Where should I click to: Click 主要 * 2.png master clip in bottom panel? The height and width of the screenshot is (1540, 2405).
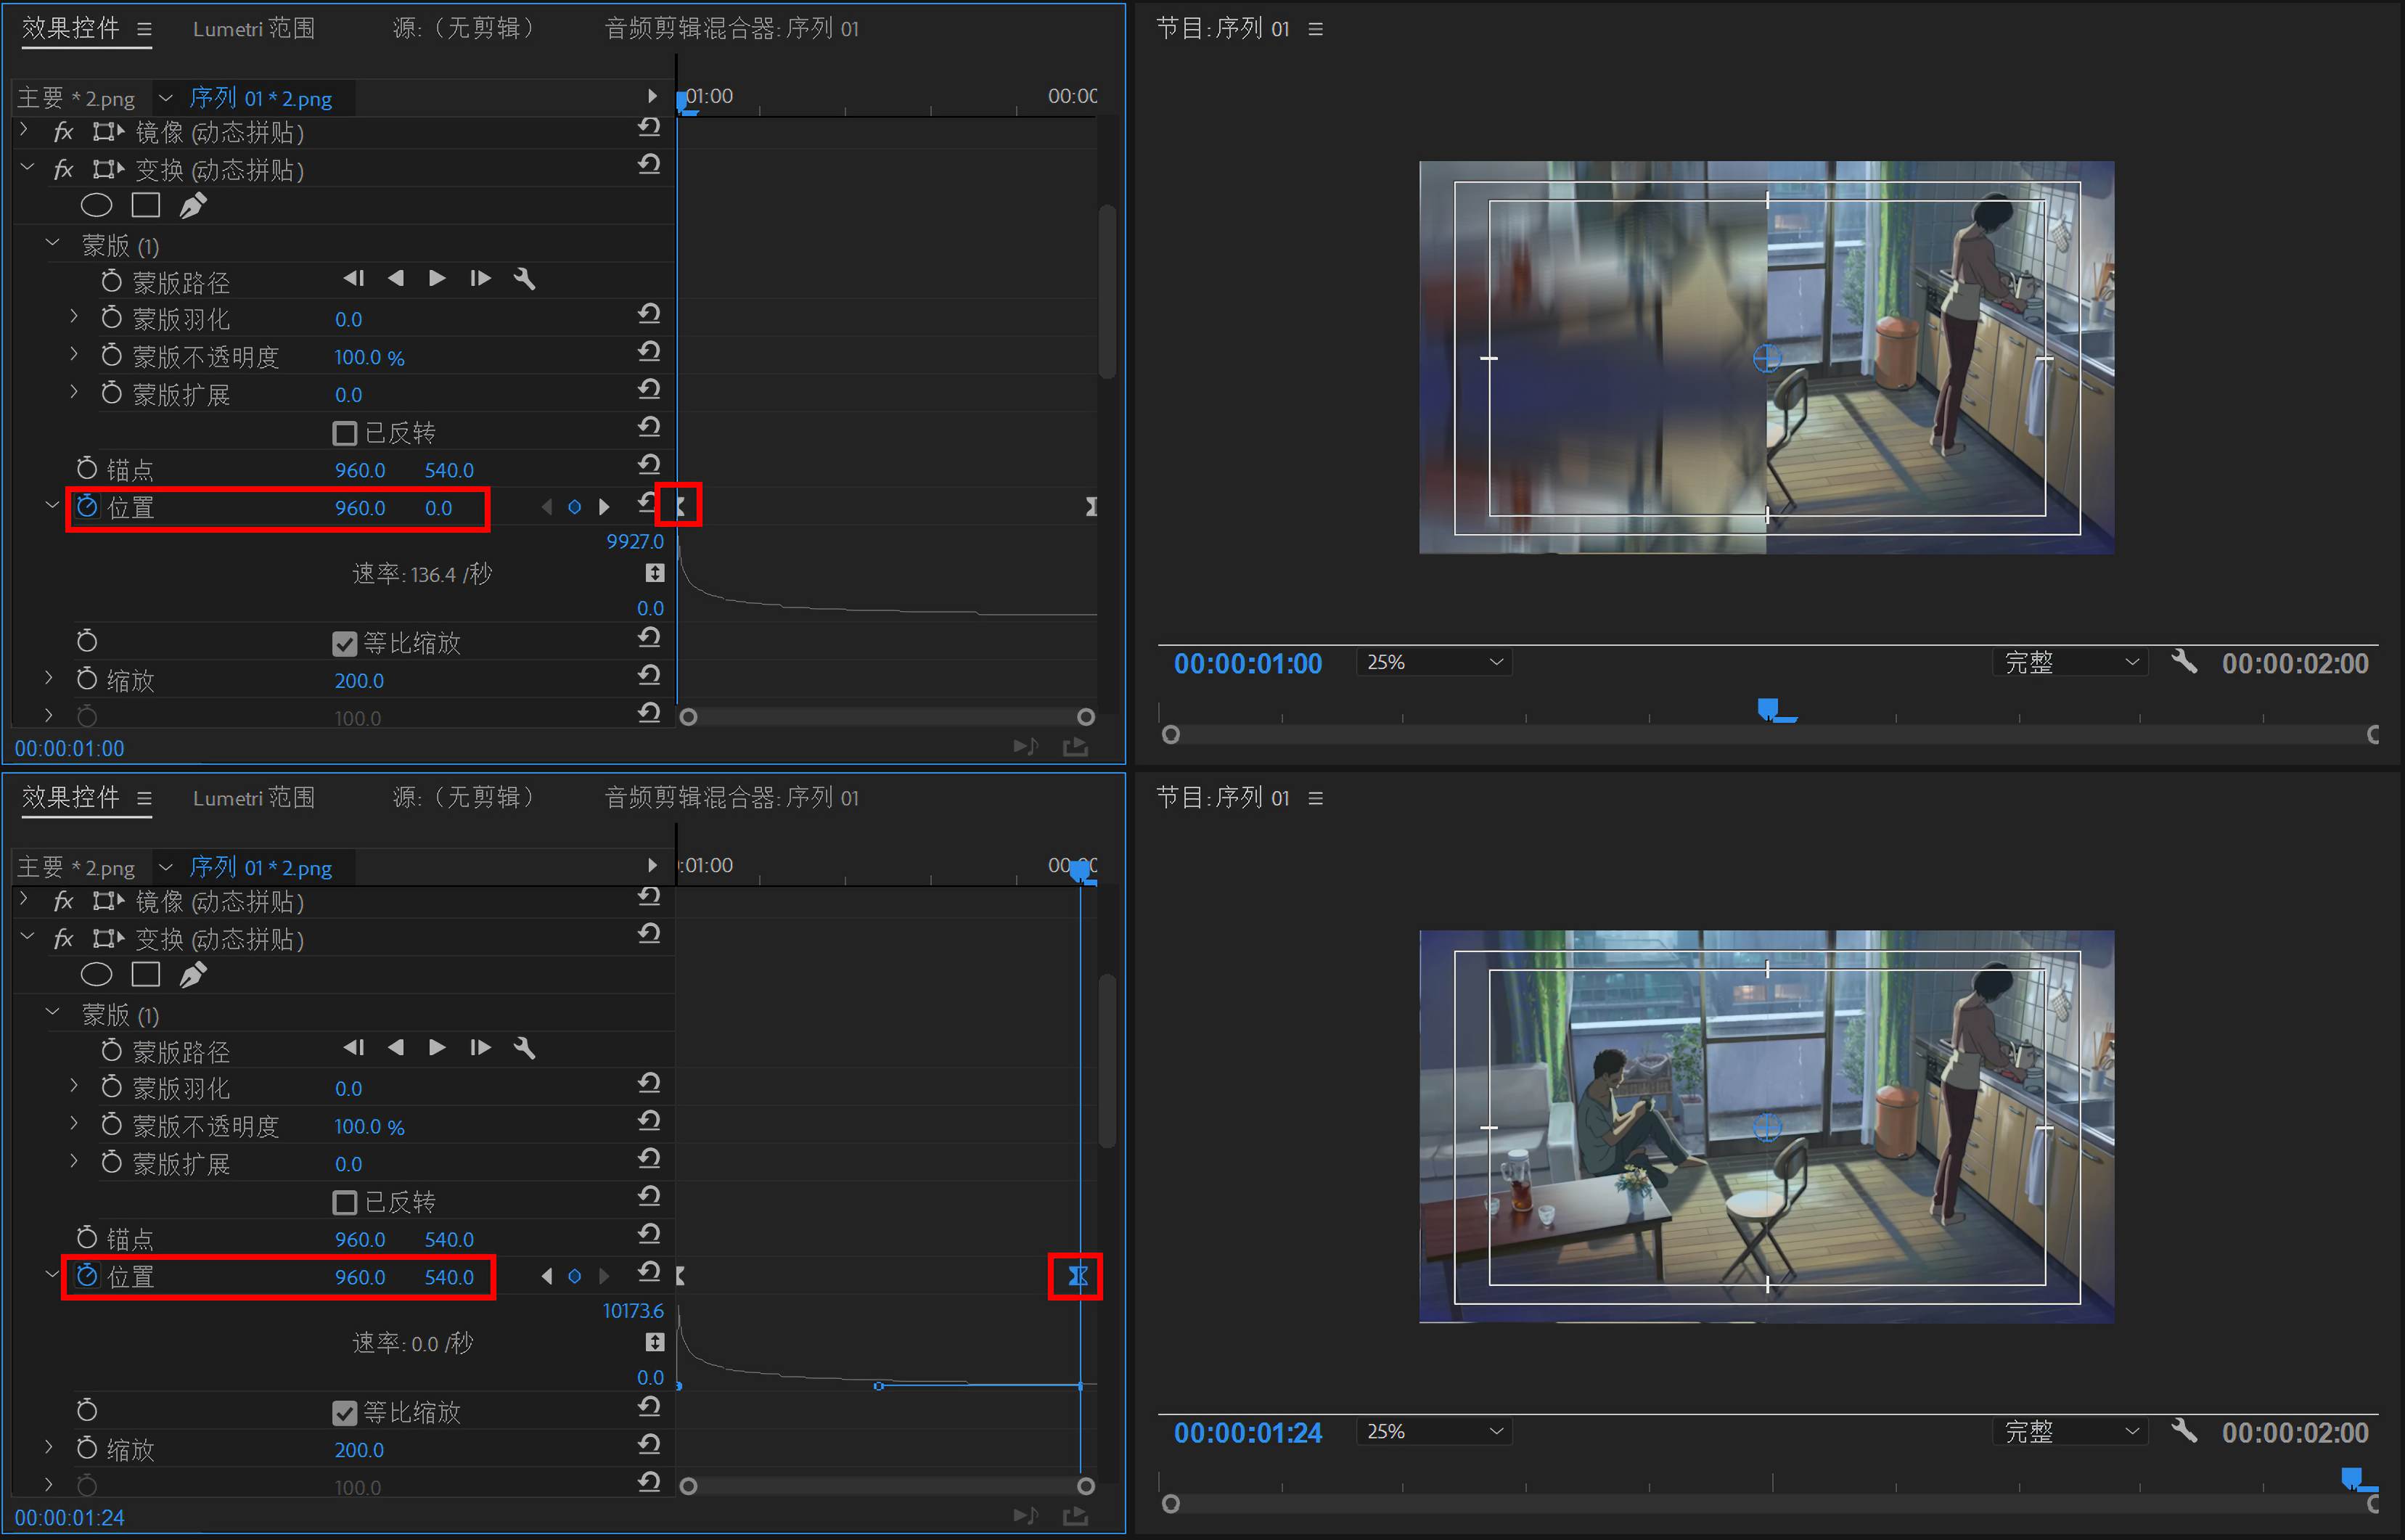pos(76,867)
